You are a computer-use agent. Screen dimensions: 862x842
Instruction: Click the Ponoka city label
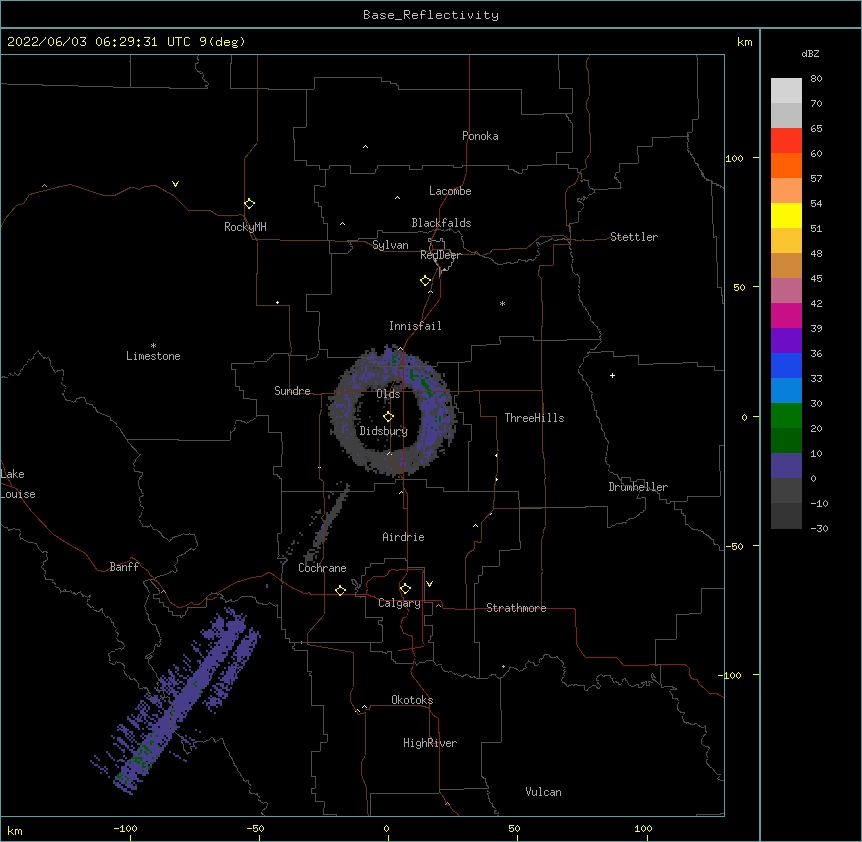480,136
